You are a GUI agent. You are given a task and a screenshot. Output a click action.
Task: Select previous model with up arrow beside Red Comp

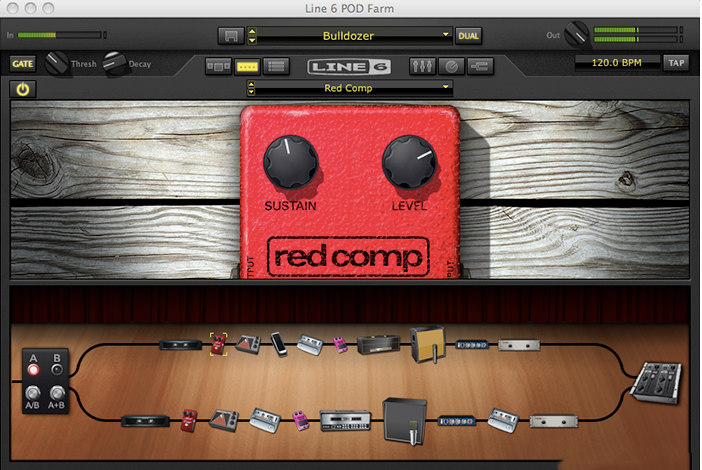251,84
